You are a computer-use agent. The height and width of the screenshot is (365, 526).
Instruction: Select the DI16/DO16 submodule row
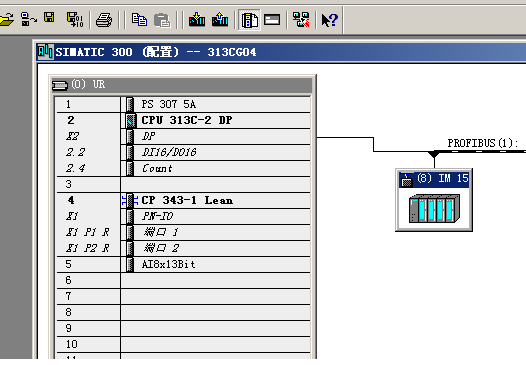point(183,152)
